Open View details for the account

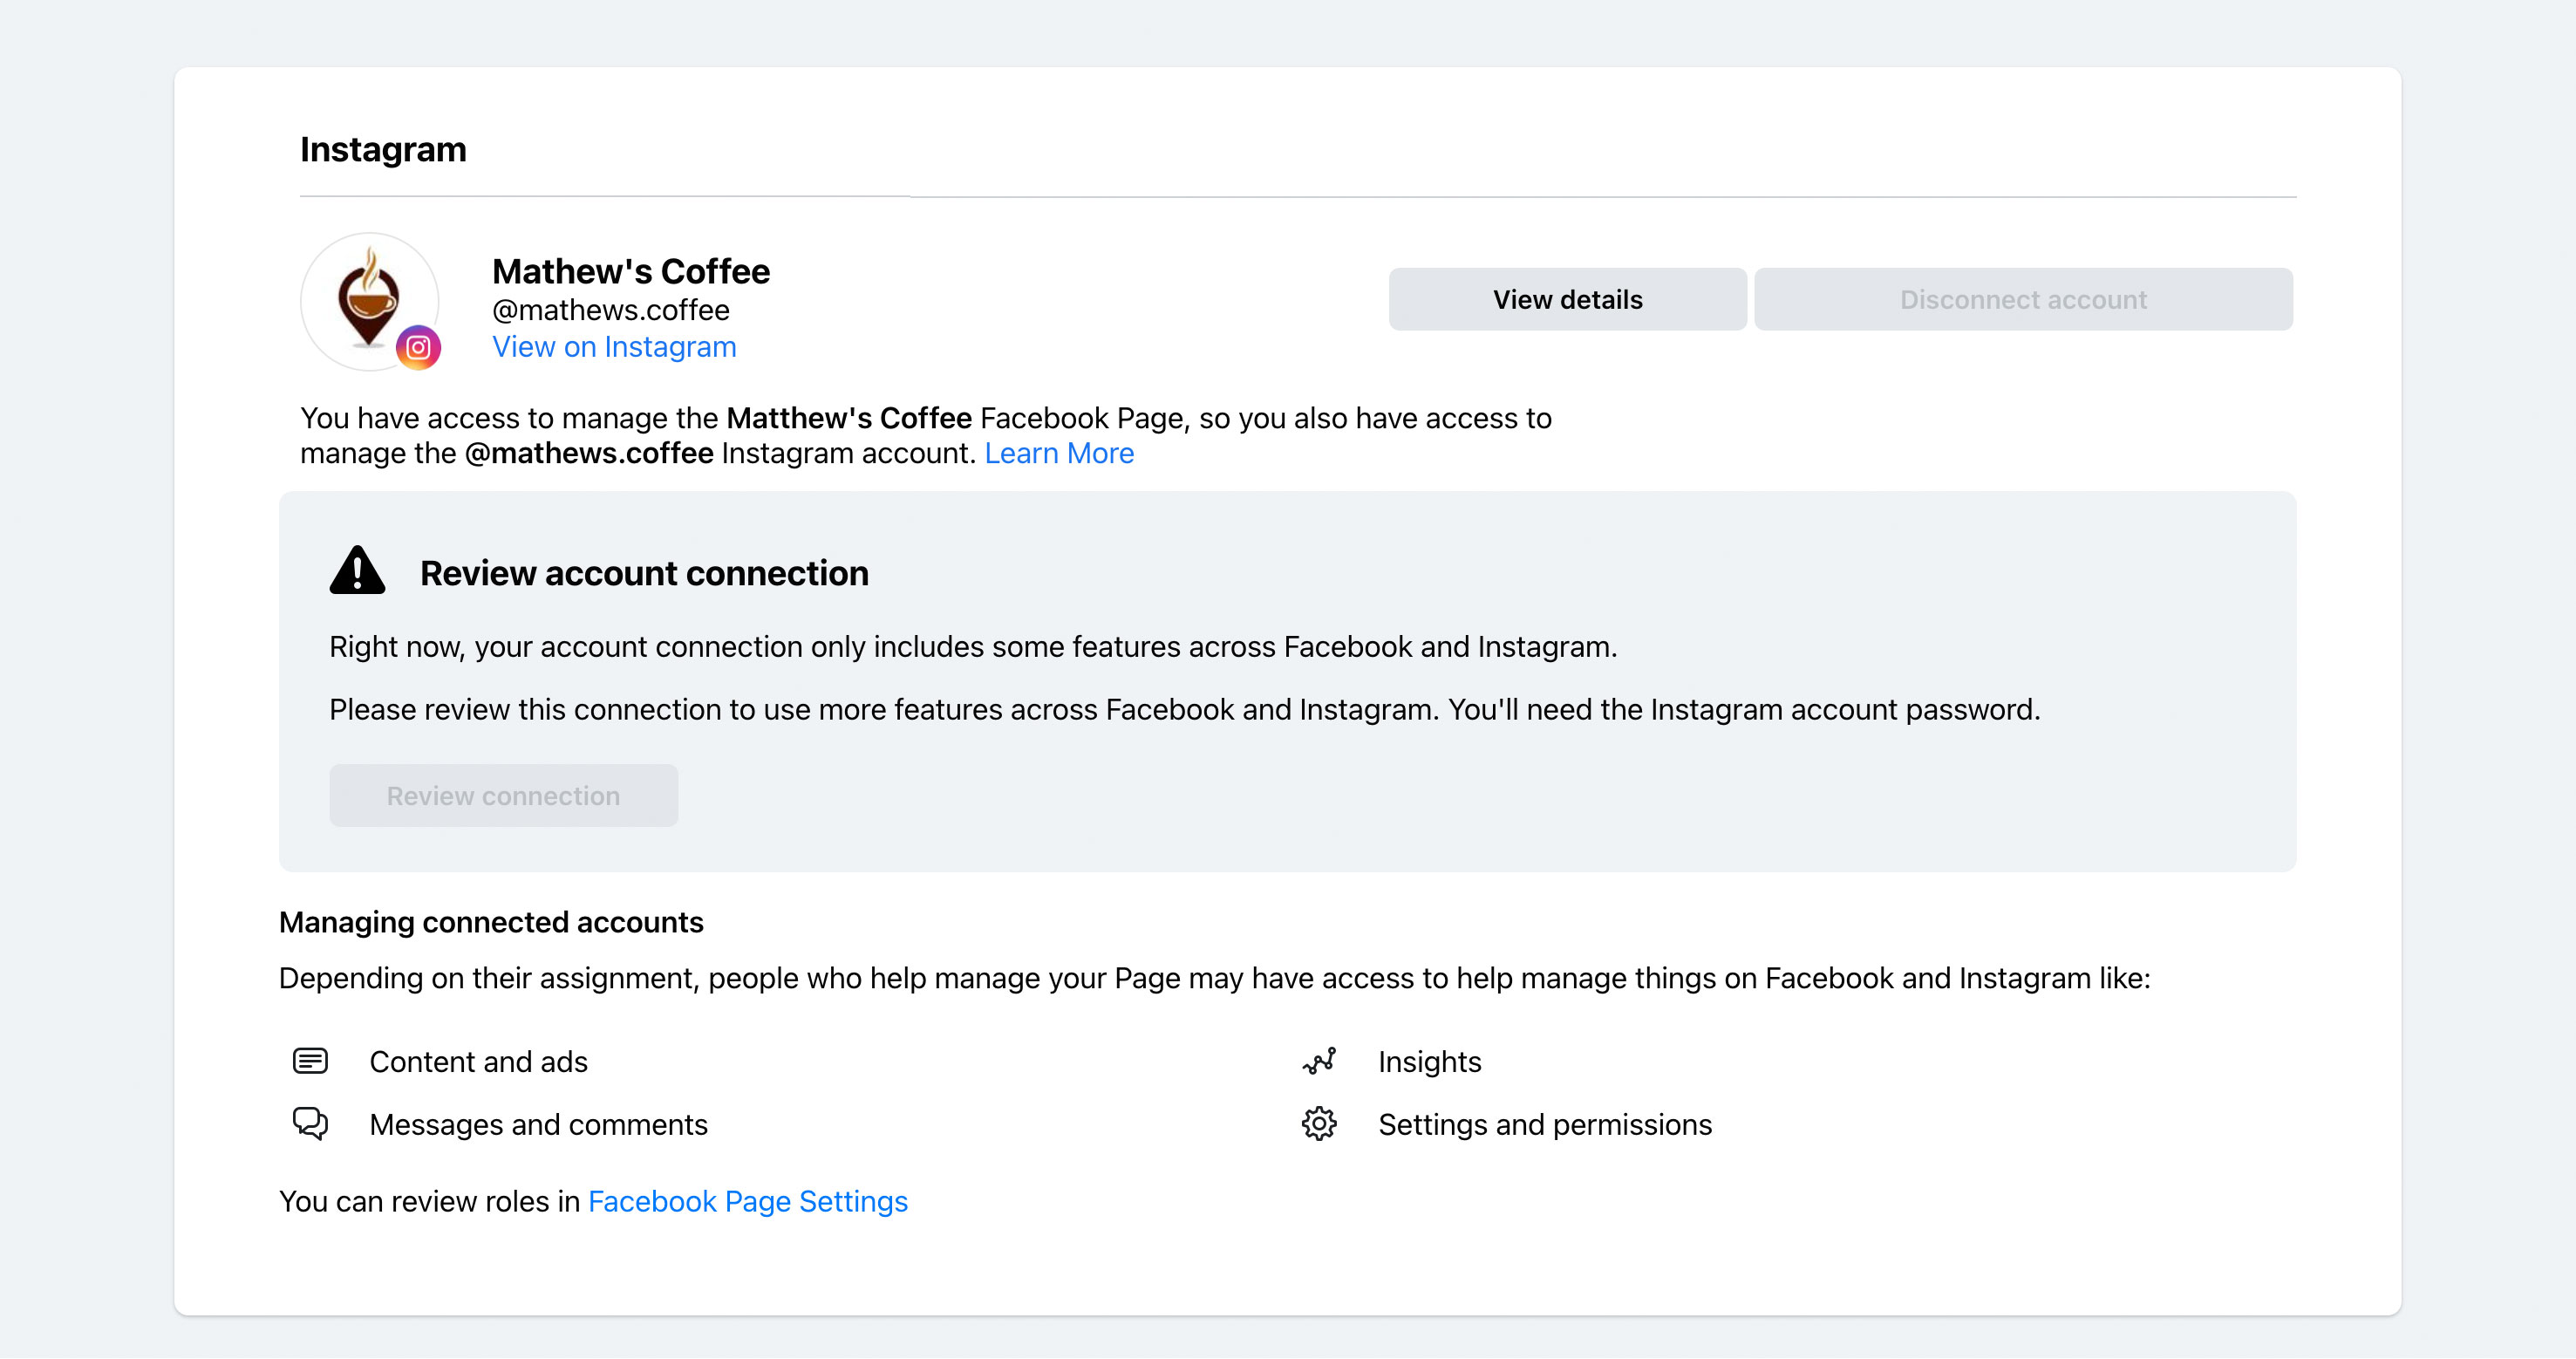click(1567, 299)
